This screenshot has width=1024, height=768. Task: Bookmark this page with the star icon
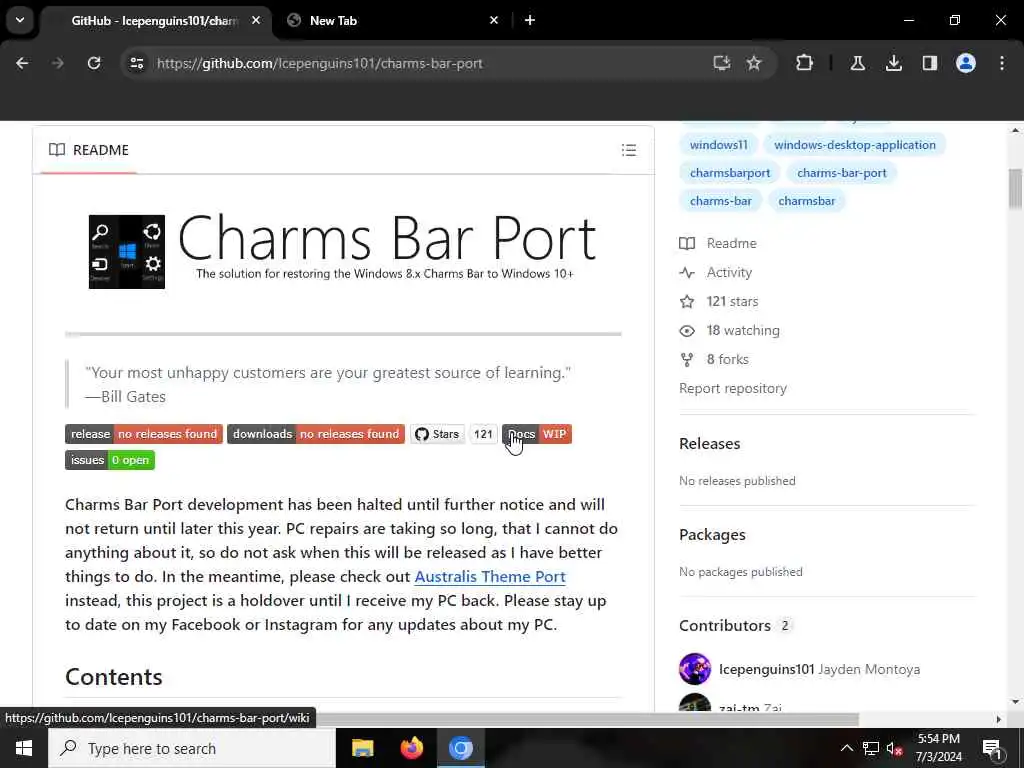click(754, 63)
